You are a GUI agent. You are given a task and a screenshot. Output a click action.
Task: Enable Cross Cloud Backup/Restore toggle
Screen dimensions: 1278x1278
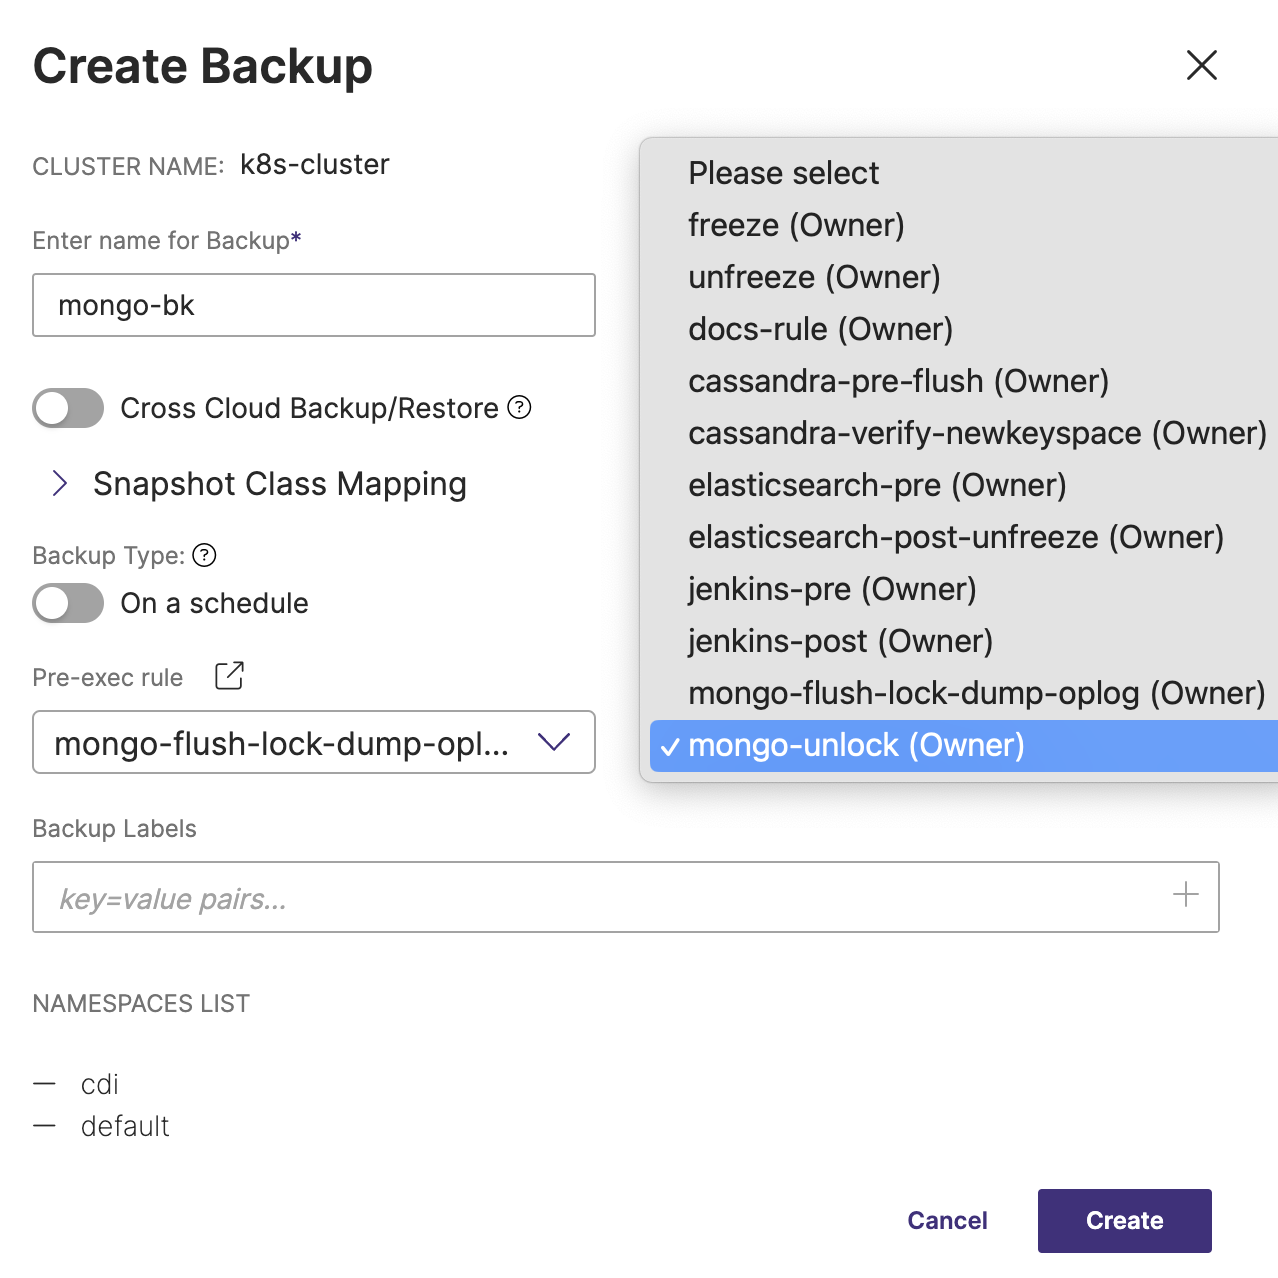tap(68, 408)
